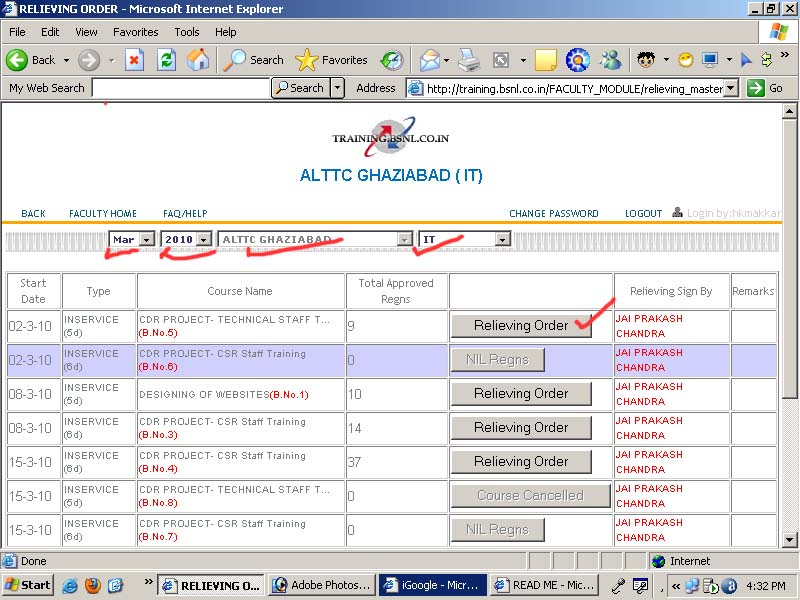
Task: Open the Search magnifier toolbar icon
Action: pos(235,60)
